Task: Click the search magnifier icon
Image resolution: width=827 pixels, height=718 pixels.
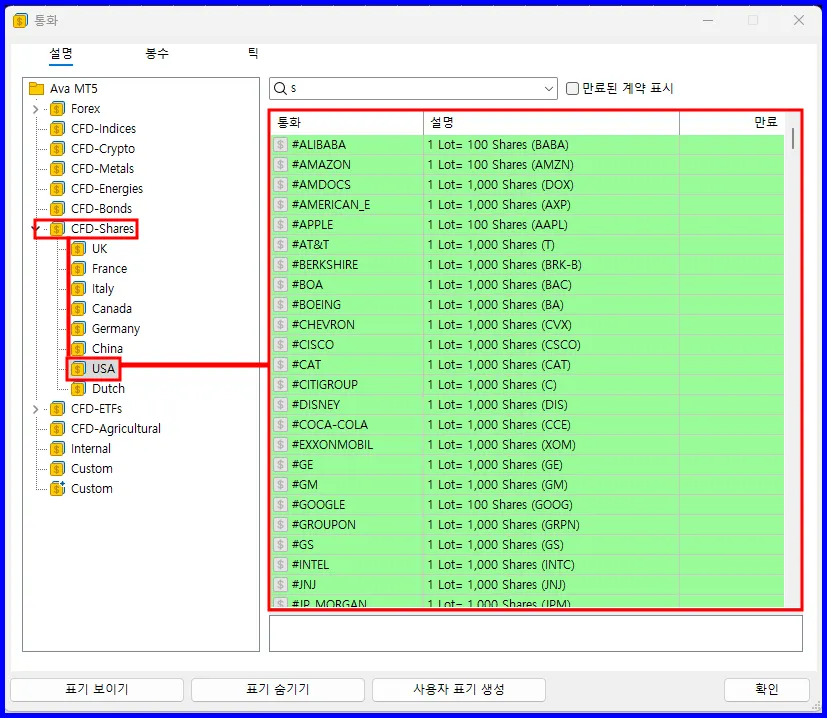Action: coord(280,89)
